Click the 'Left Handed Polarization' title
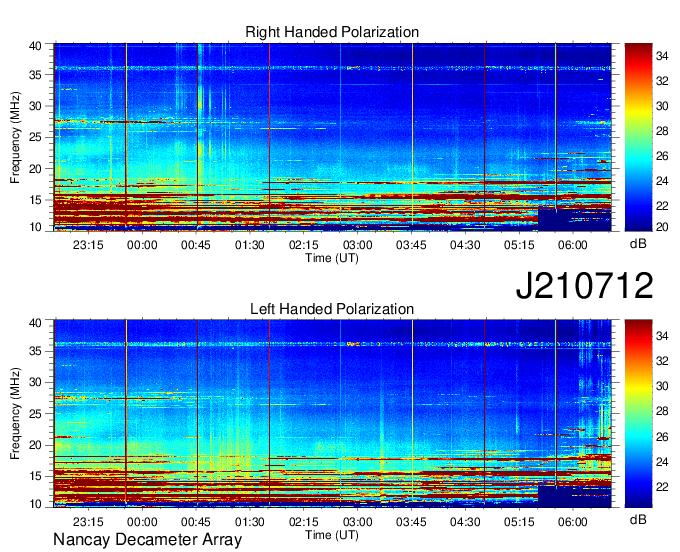This screenshot has width=680, height=552. (x=332, y=309)
